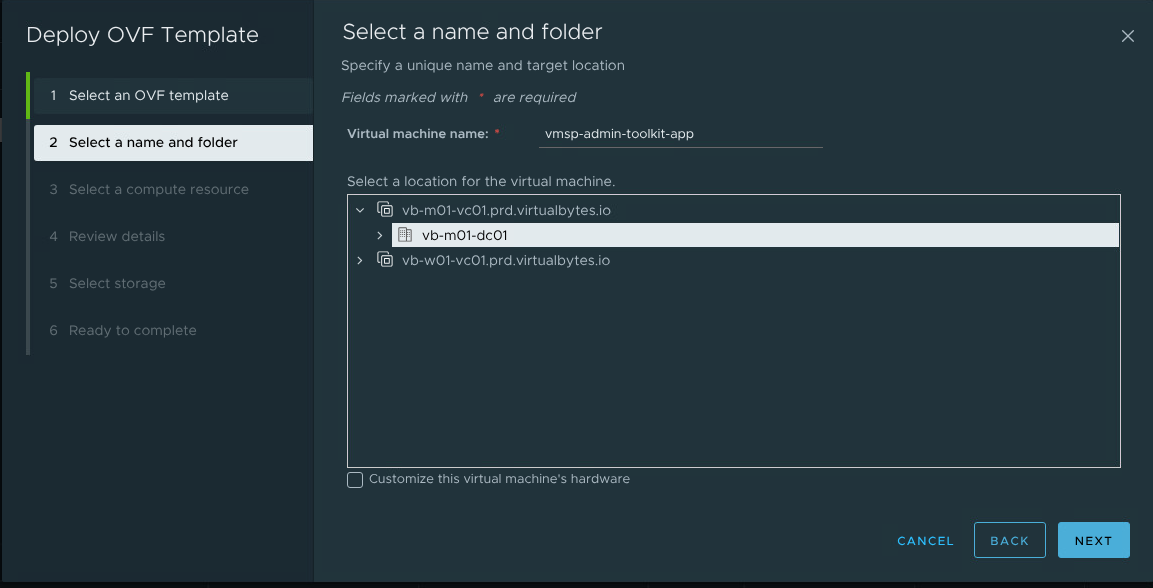1153x588 pixels.
Task: Click the vCenter icon beside vb-w01-vc01.prd.virtualbytes.io
Action: click(385, 260)
